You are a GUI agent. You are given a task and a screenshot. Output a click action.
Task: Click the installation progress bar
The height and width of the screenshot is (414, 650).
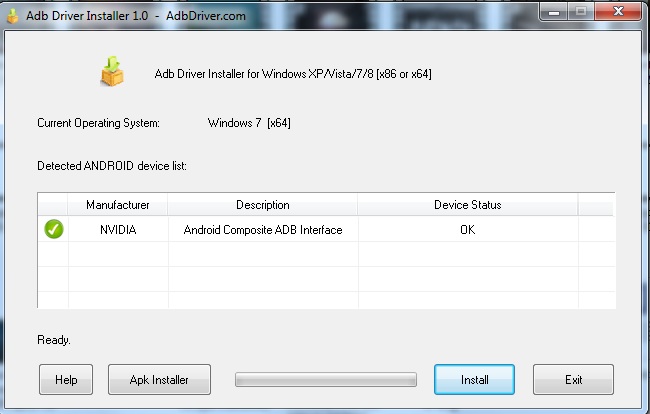pyautogui.click(x=325, y=380)
